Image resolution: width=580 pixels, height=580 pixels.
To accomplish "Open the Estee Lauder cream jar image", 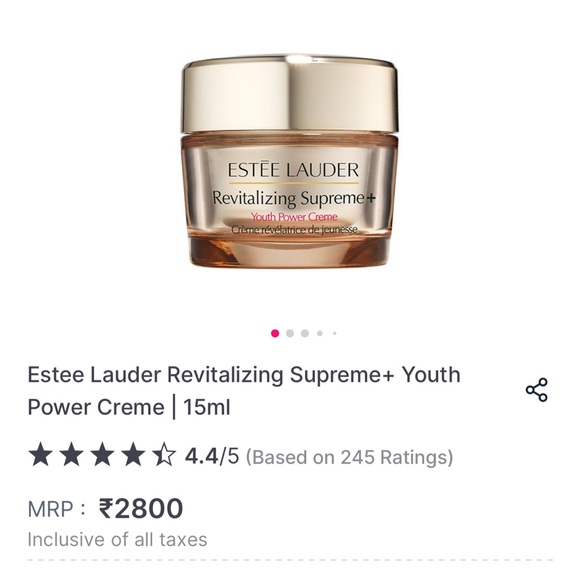I will [290, 161].
